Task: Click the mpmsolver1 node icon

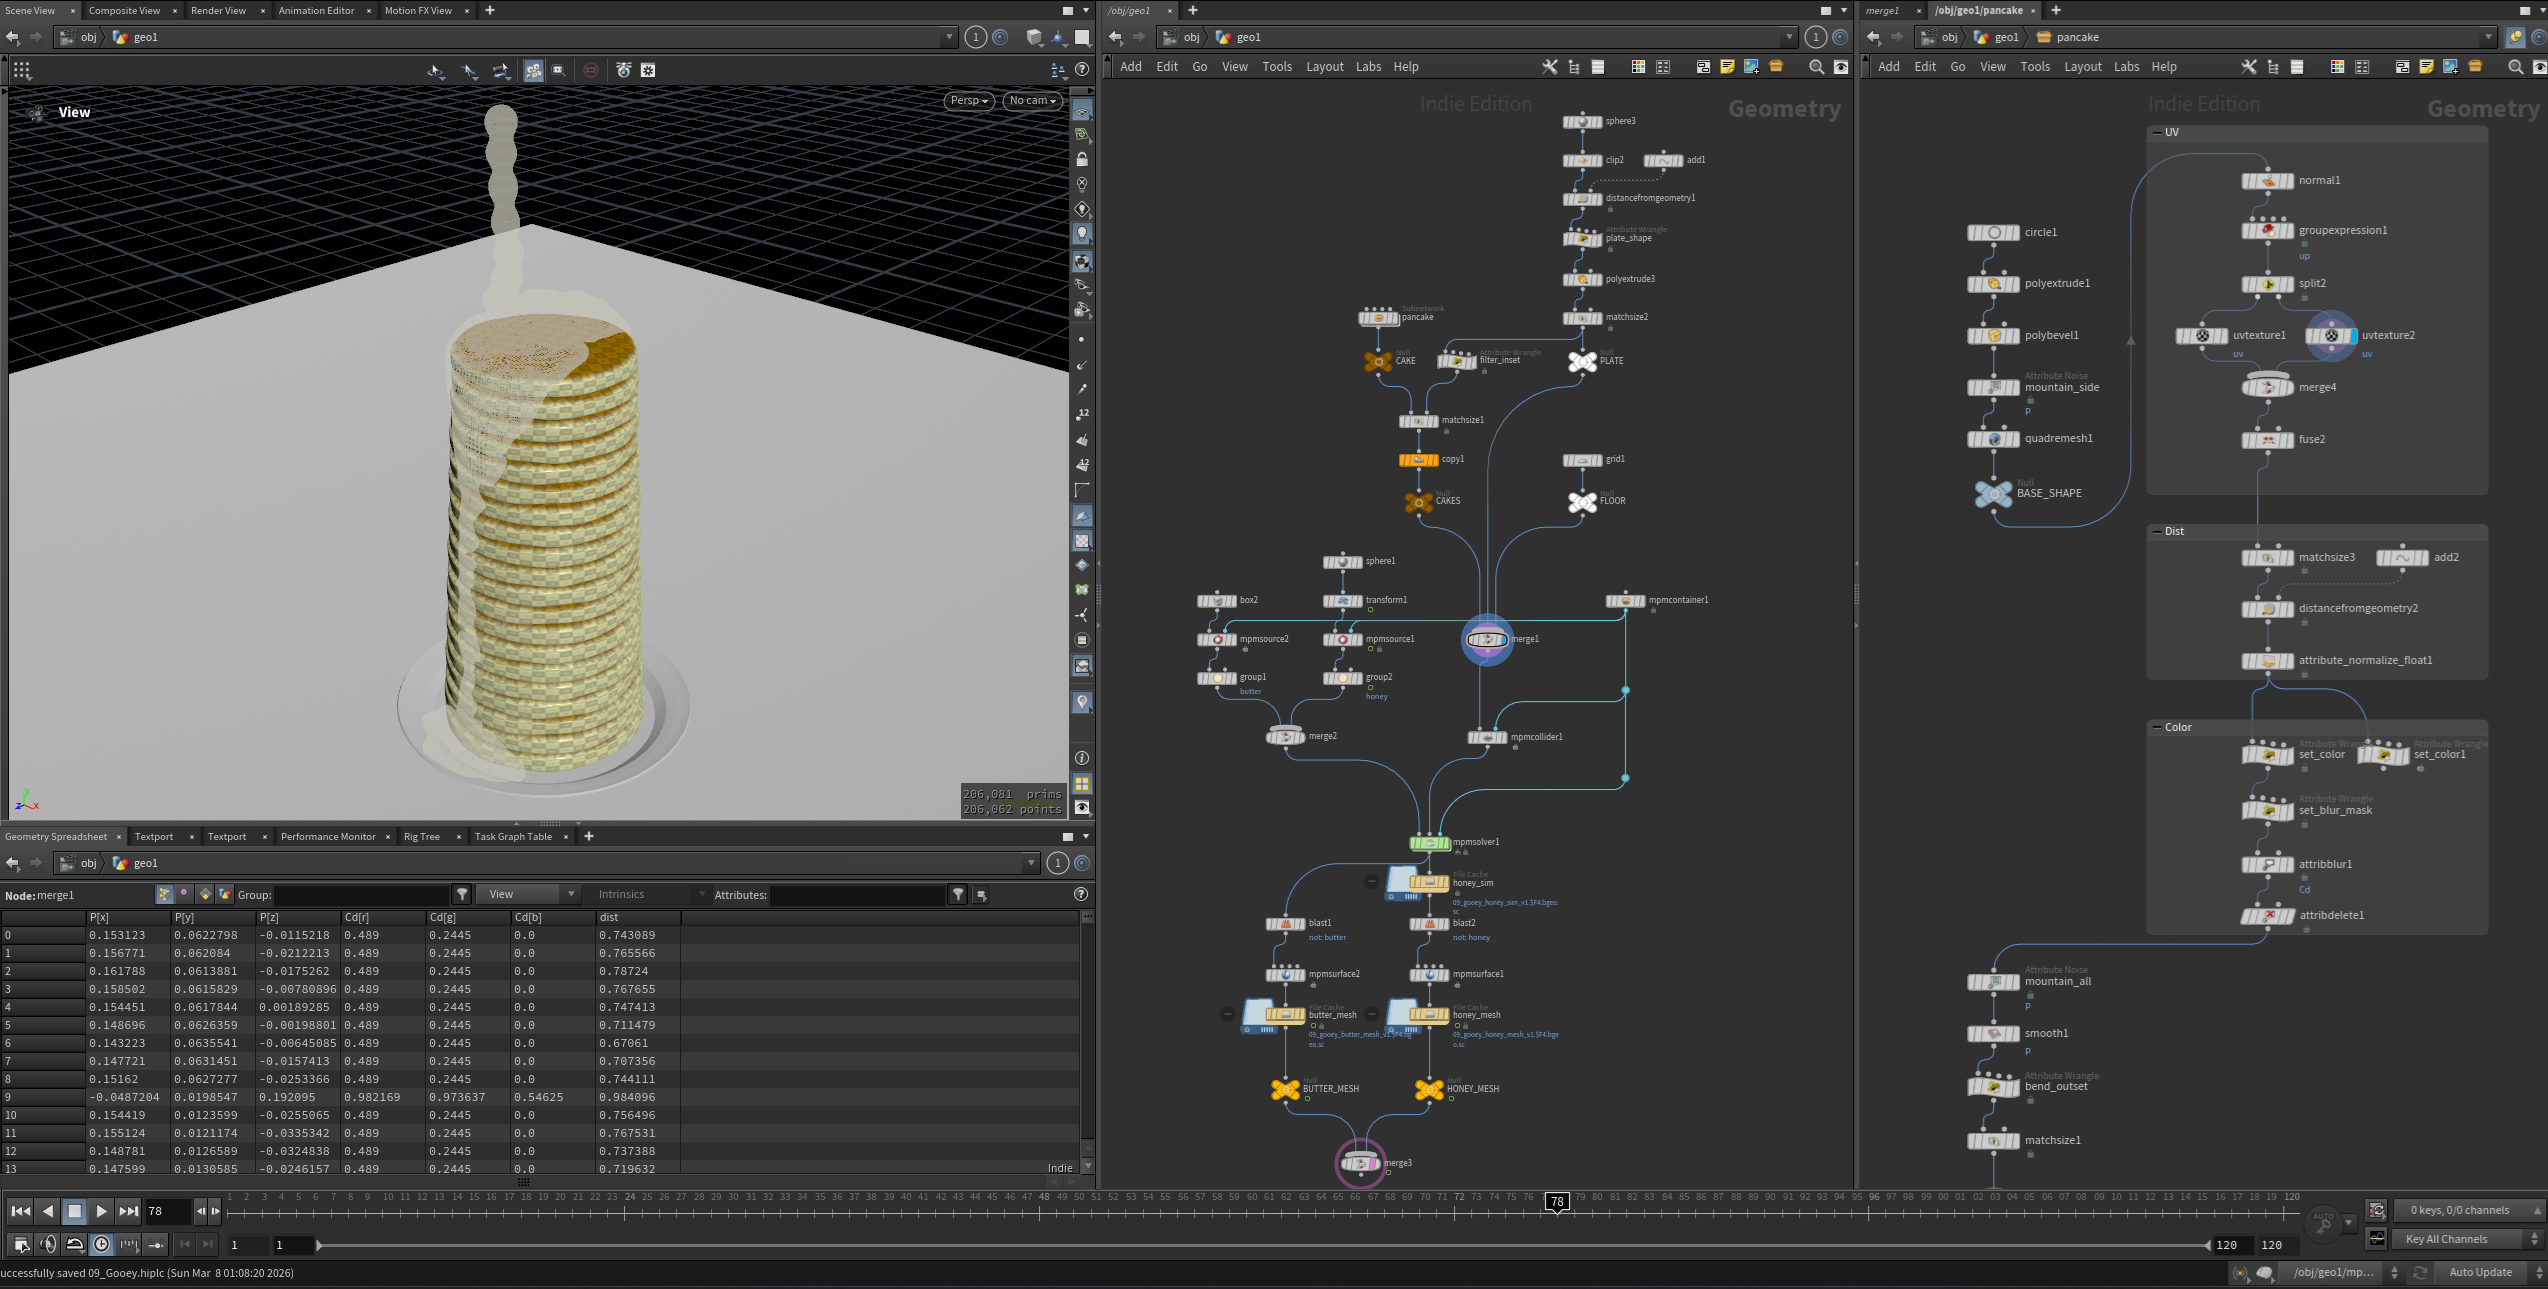Action: 1429,843
